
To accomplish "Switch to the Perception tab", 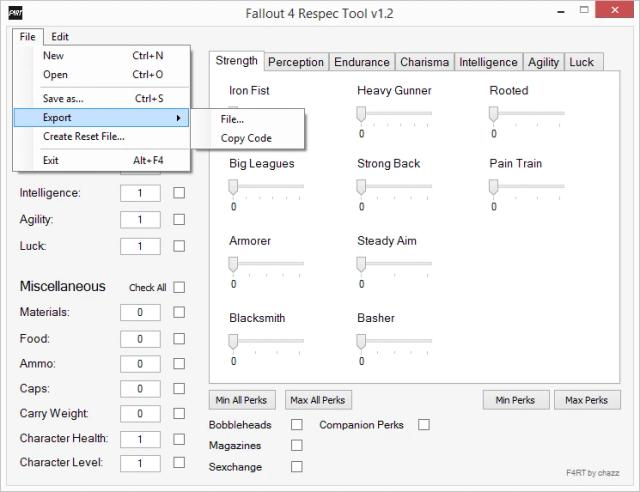I will (296, 62).
